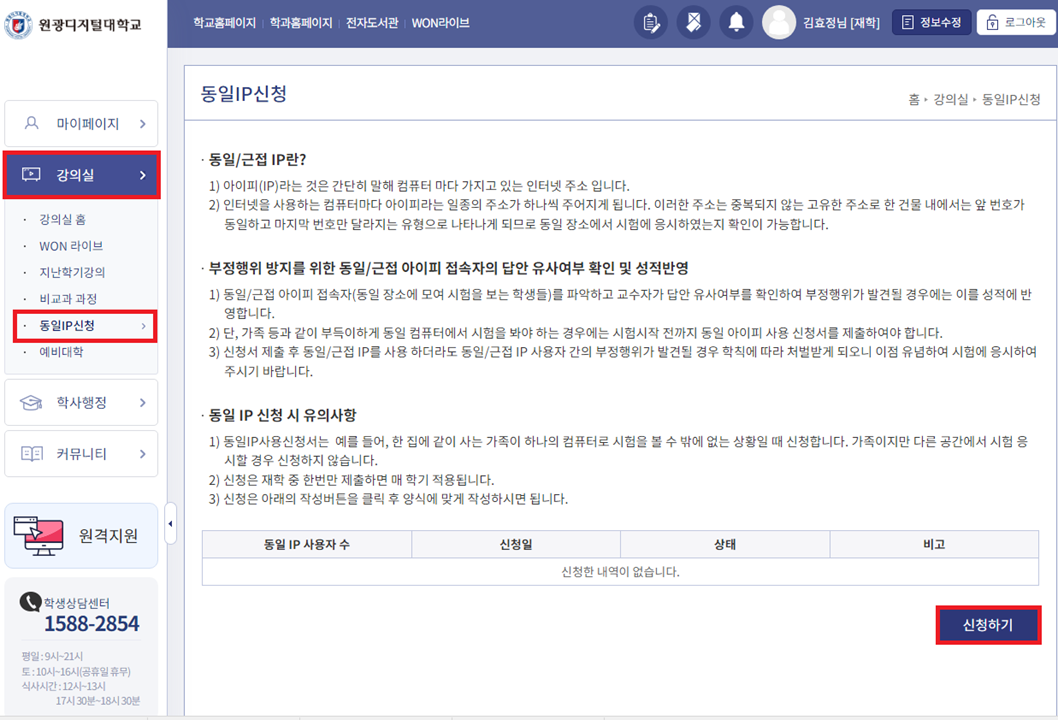Image resolution: width=1058 pixels, height=720 pixels.
Task: Go to WON라이브 in top menu
Action: pyautogui.click(x=441, y=22)
